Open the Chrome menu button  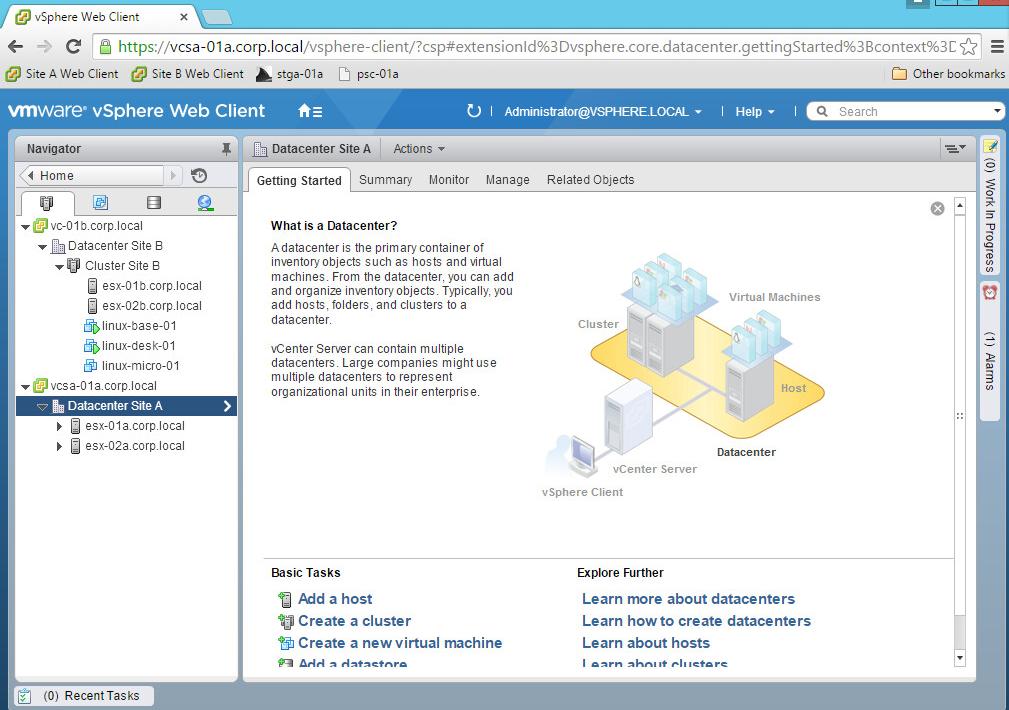click(x=997, y=46)
